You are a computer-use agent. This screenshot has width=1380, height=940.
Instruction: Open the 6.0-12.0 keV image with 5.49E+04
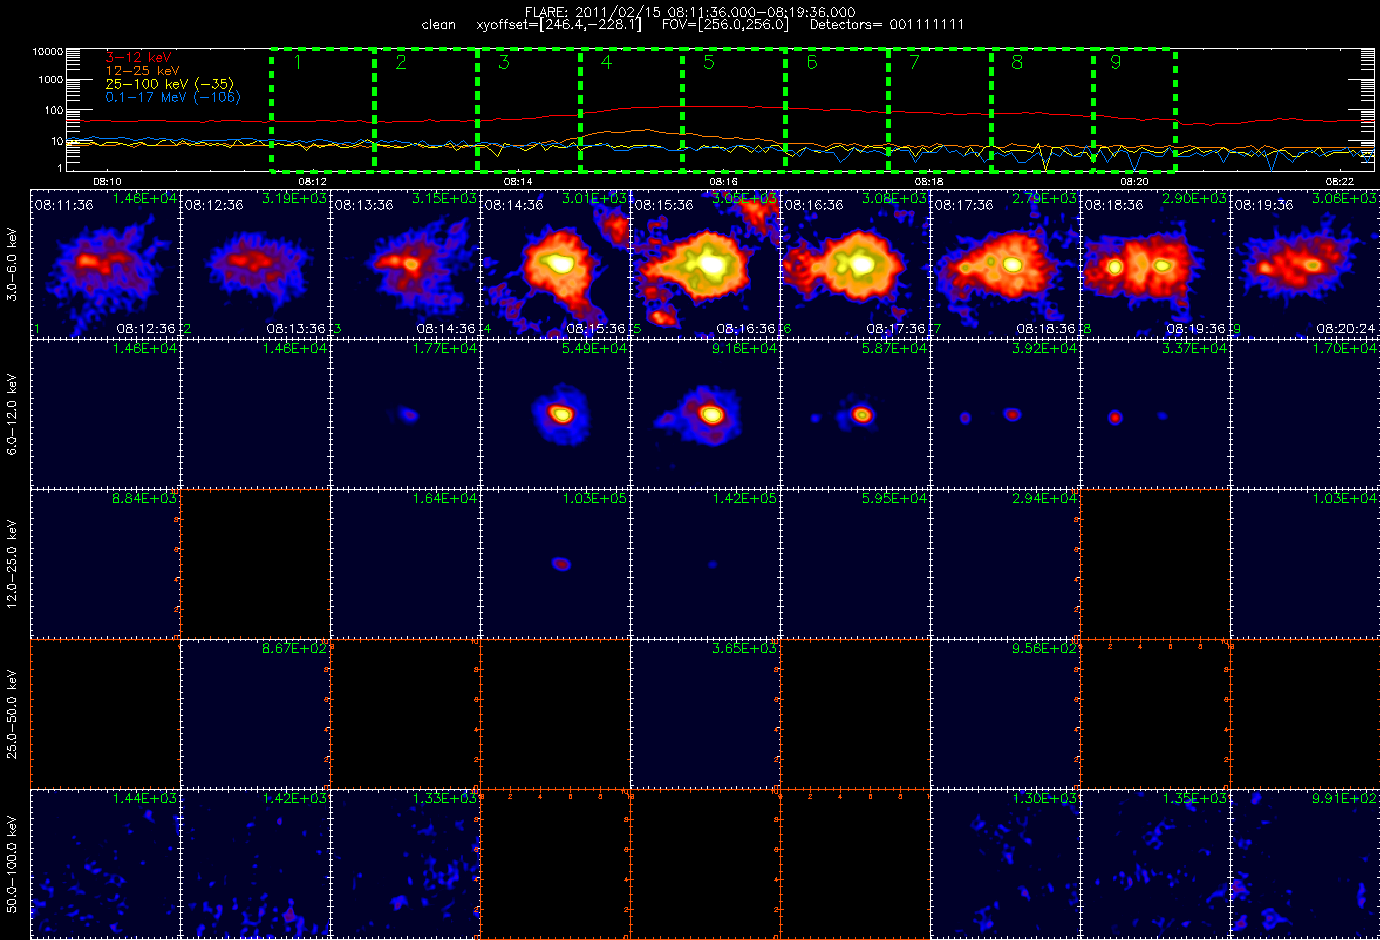(555, 413)
